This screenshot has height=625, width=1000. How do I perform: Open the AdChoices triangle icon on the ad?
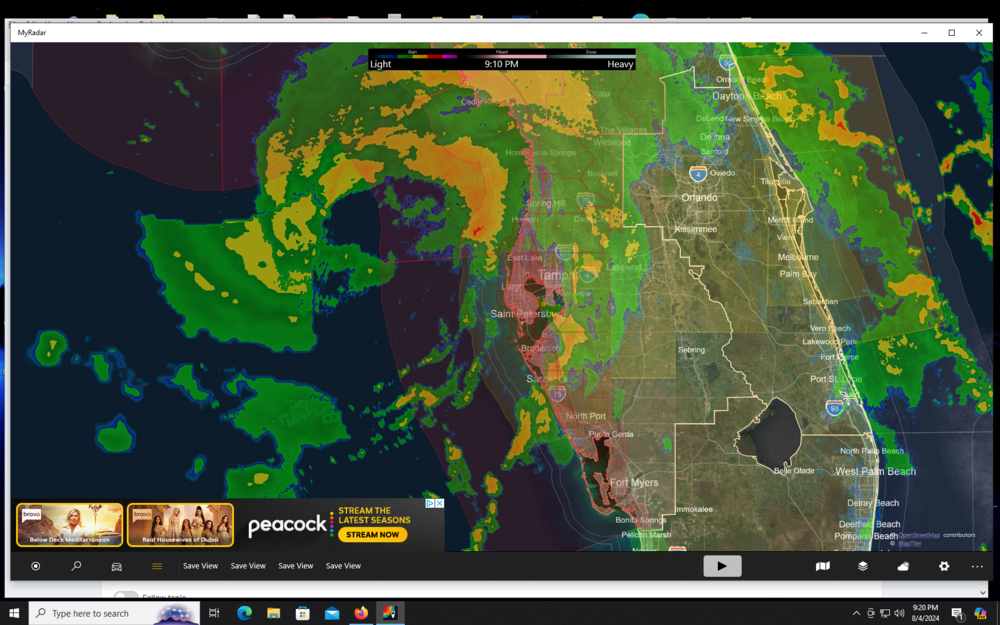tap(430, 503)
